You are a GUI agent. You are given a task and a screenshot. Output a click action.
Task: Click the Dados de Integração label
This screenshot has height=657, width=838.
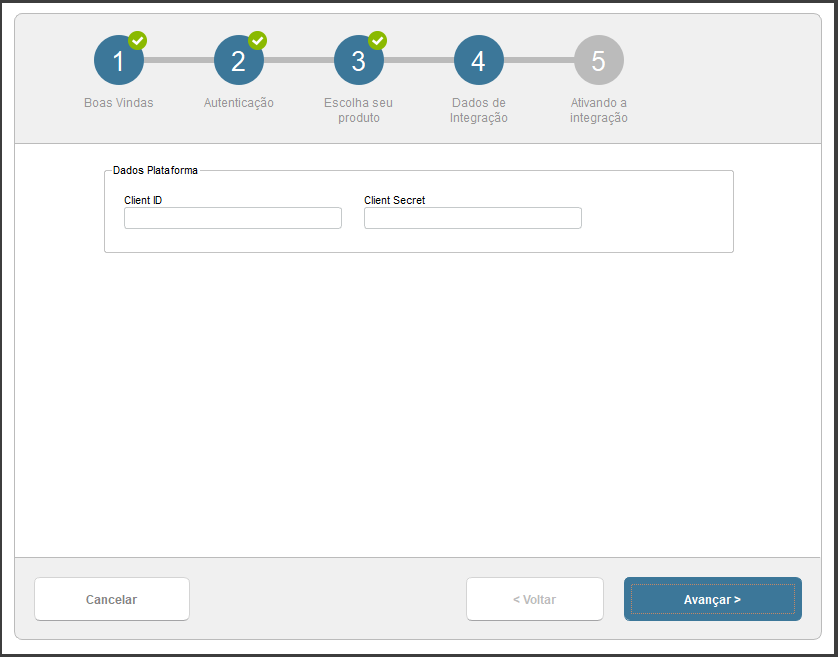pos(479,110)
